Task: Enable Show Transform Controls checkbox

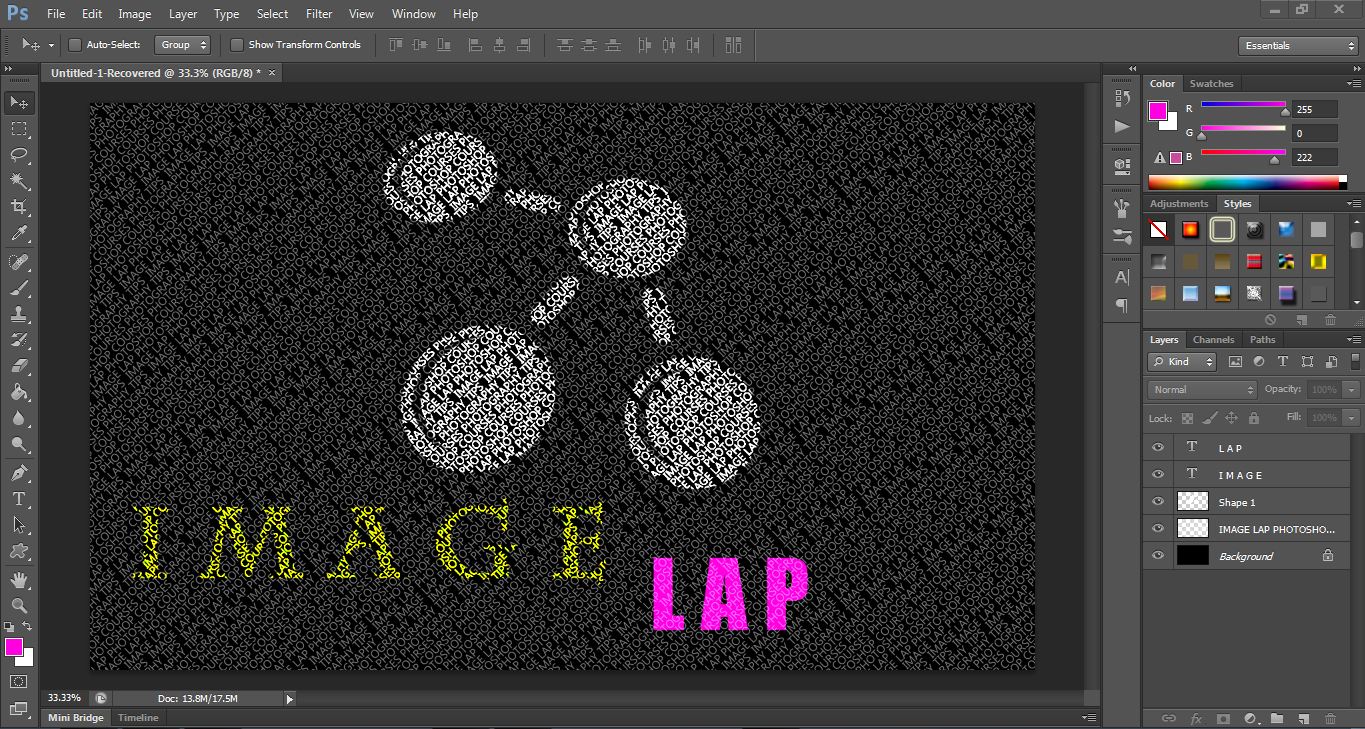Action: click(237, 45)
